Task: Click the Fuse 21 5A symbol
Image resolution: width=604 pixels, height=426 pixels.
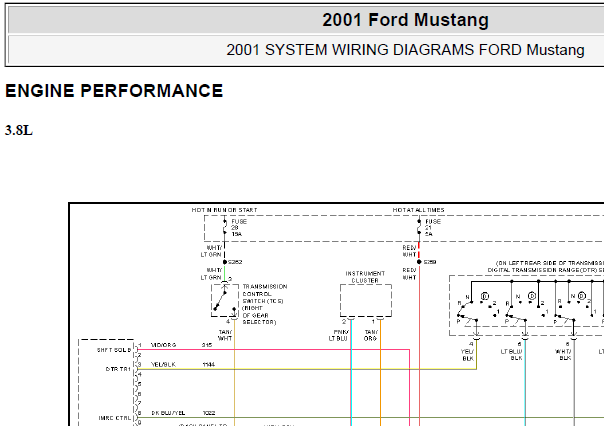Action: 419,227
